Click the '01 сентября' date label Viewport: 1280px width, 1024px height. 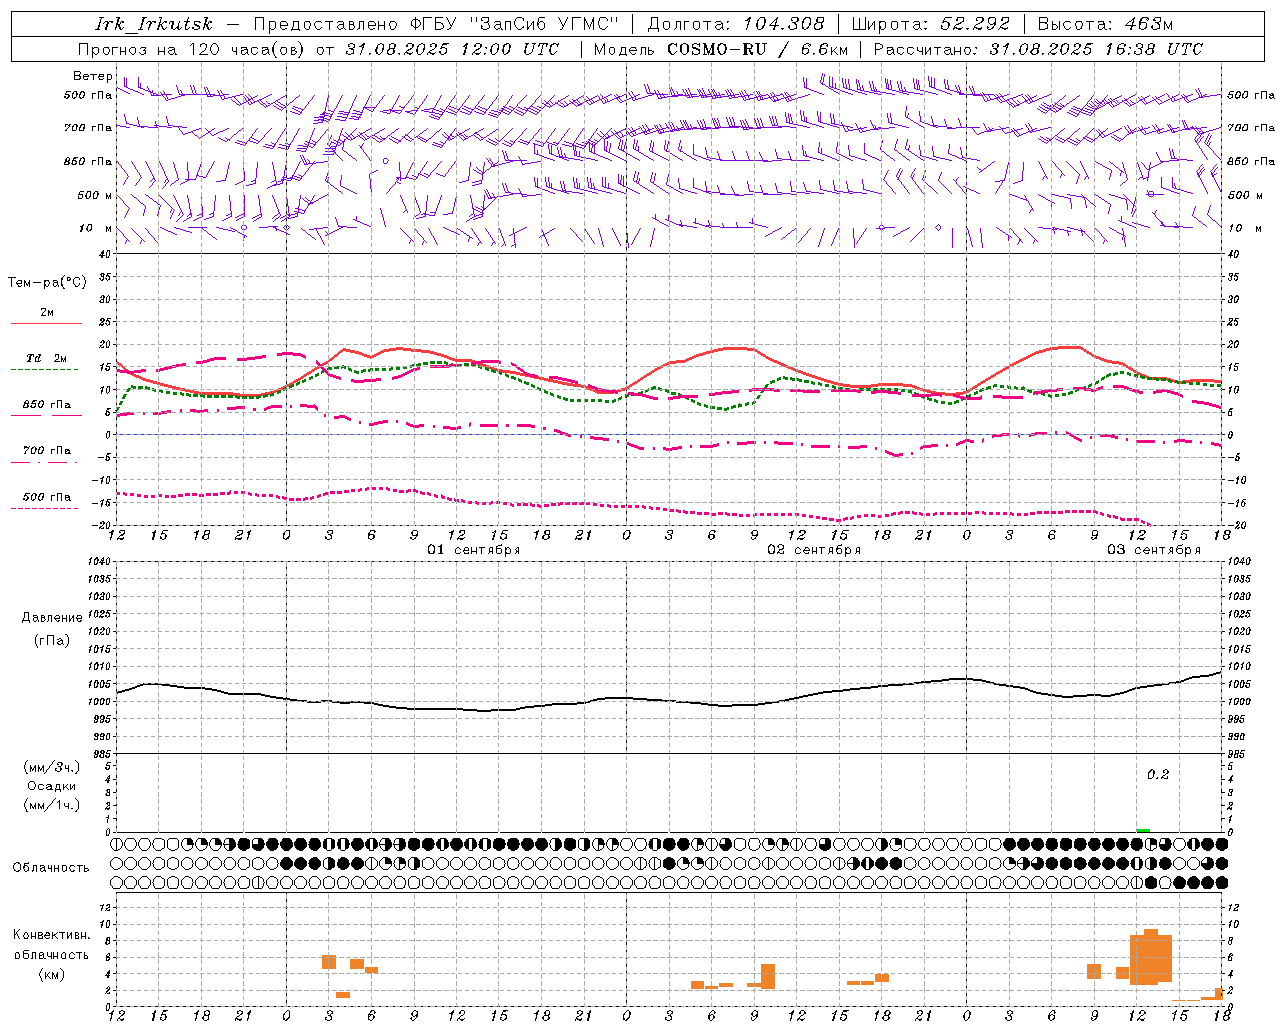(x=474, y=550)
